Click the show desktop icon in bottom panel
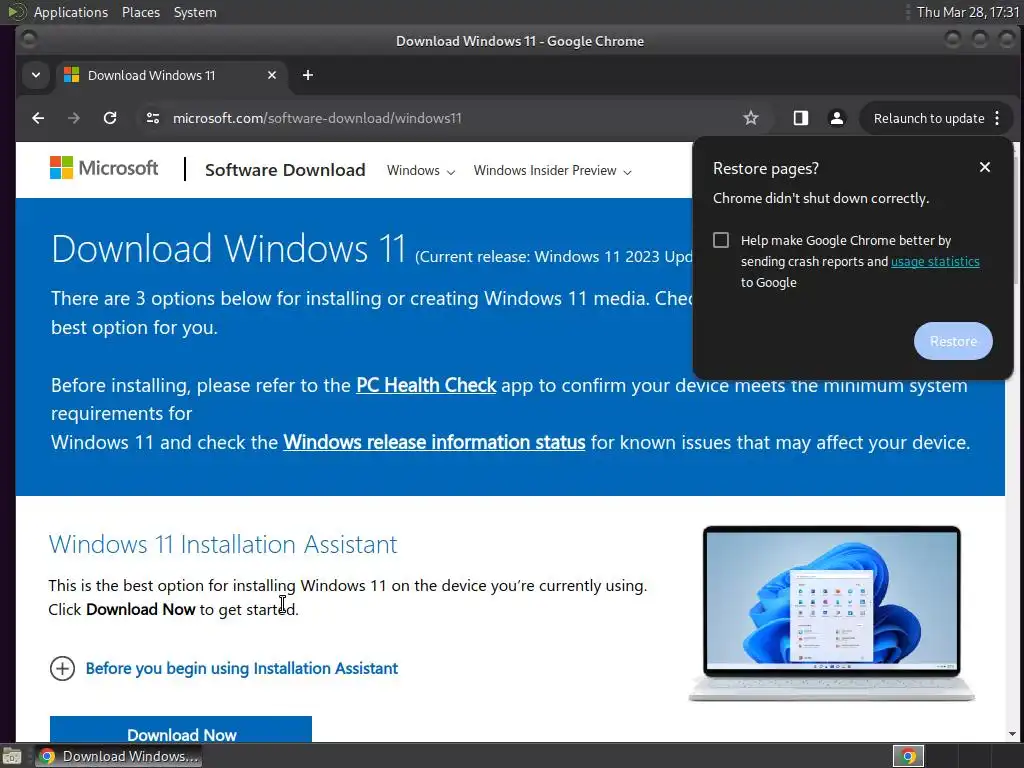This screenshot has height=768, width=1024. coord(10,756)
